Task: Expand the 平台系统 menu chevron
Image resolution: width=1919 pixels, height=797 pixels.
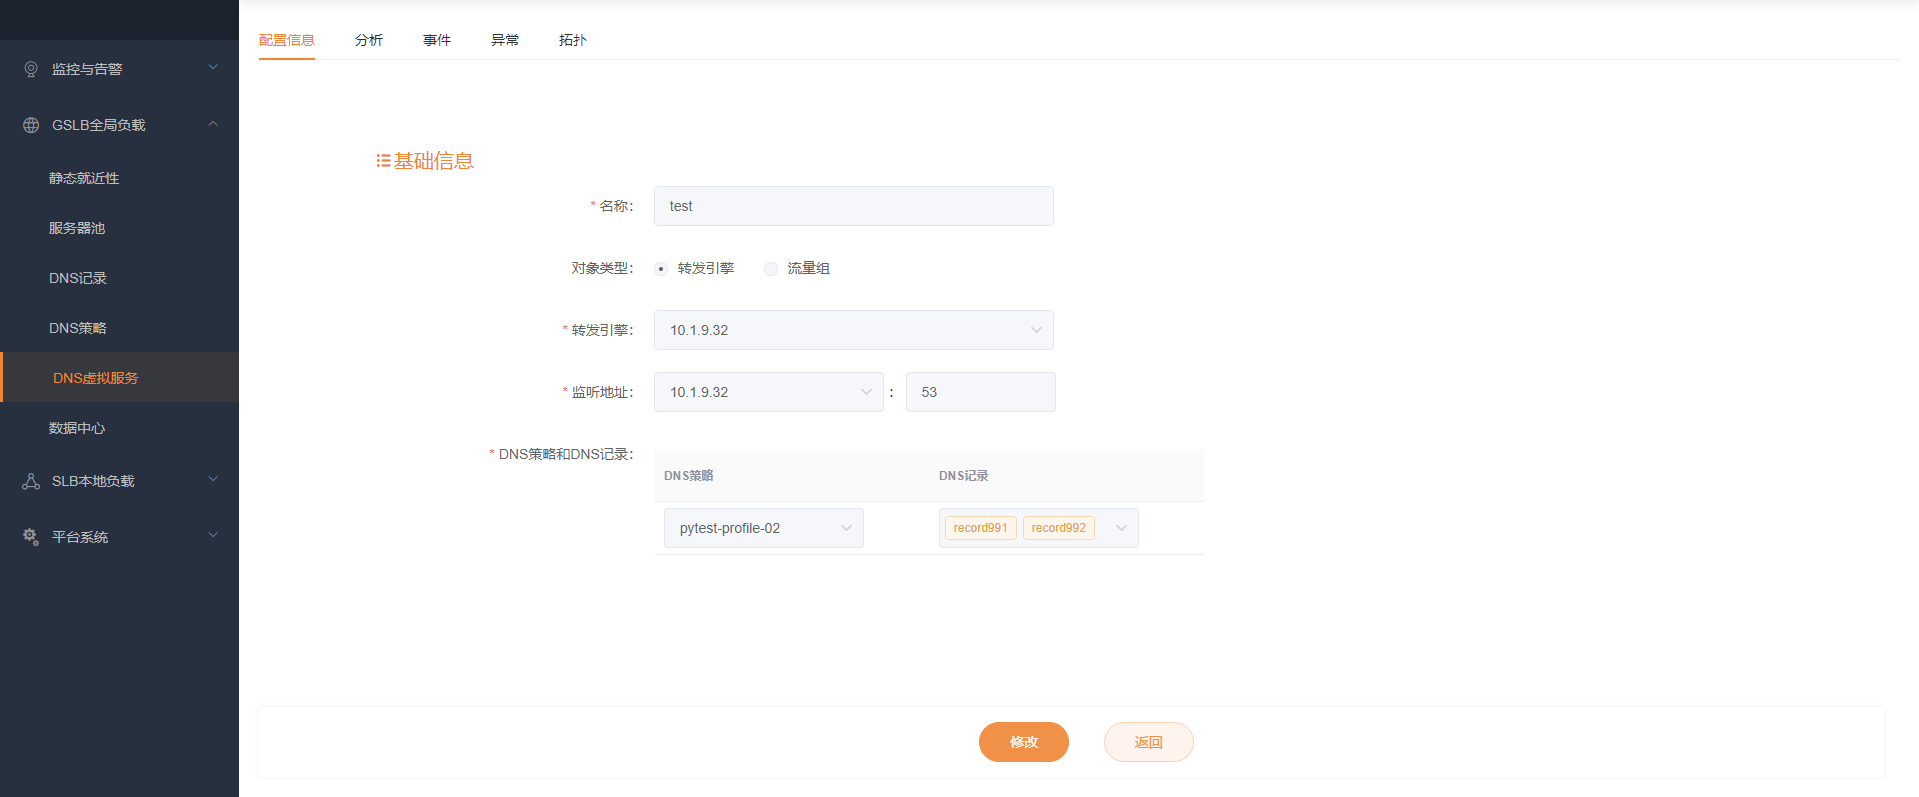Action: point(213,535)
